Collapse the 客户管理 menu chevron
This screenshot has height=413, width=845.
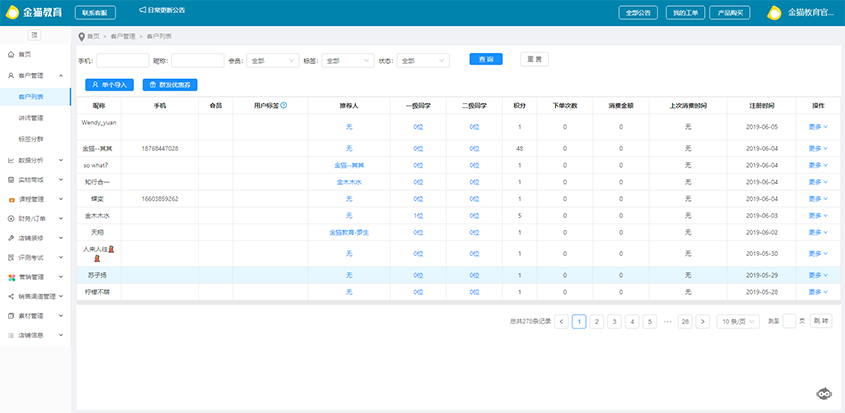(61, 75)
